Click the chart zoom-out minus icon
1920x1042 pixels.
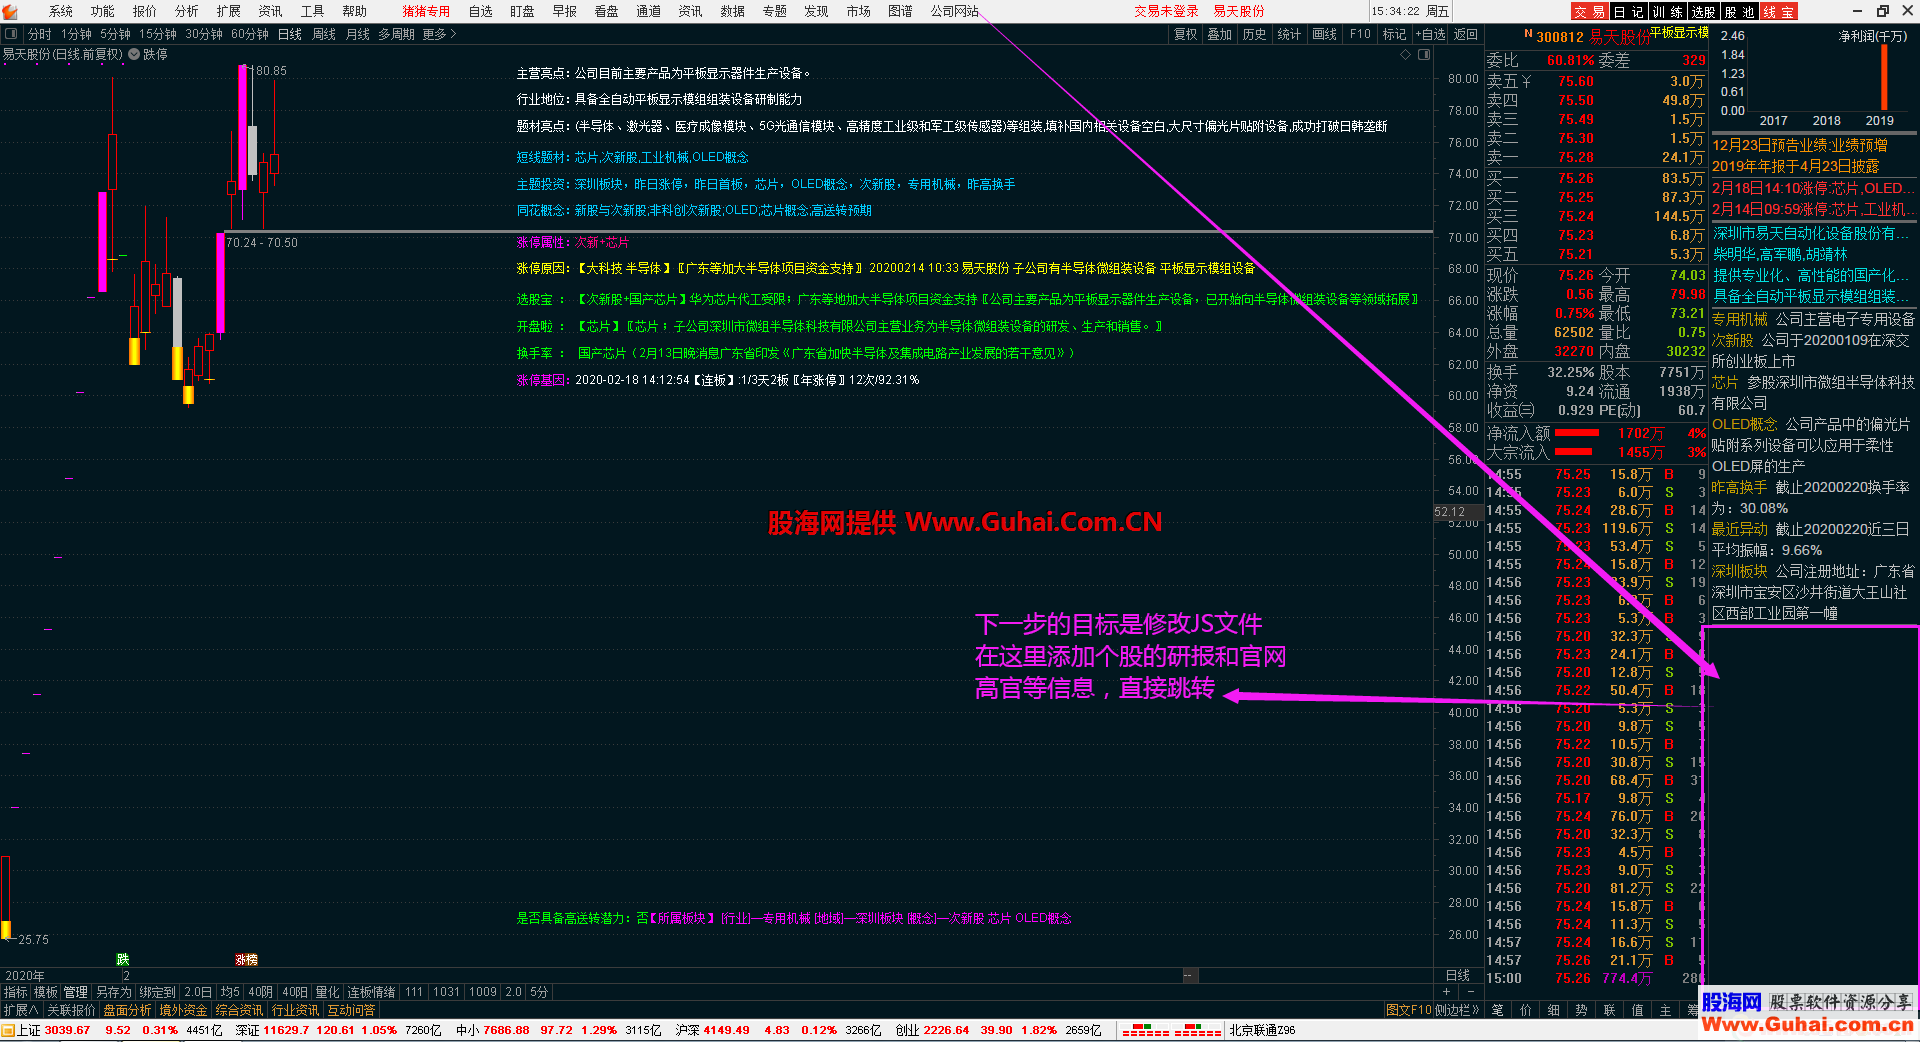click(x=1470, y=992)
